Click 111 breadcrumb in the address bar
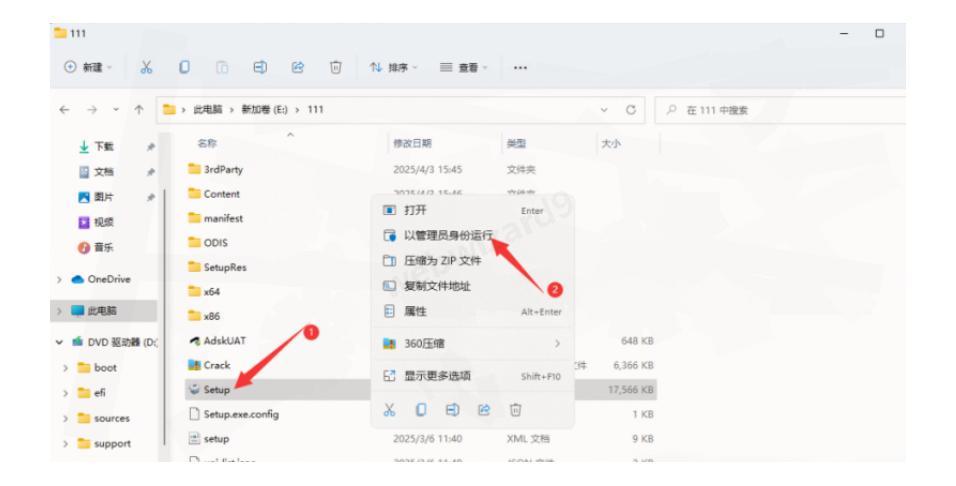Viewport: 956px width, 486px height. tap(315, 110)
